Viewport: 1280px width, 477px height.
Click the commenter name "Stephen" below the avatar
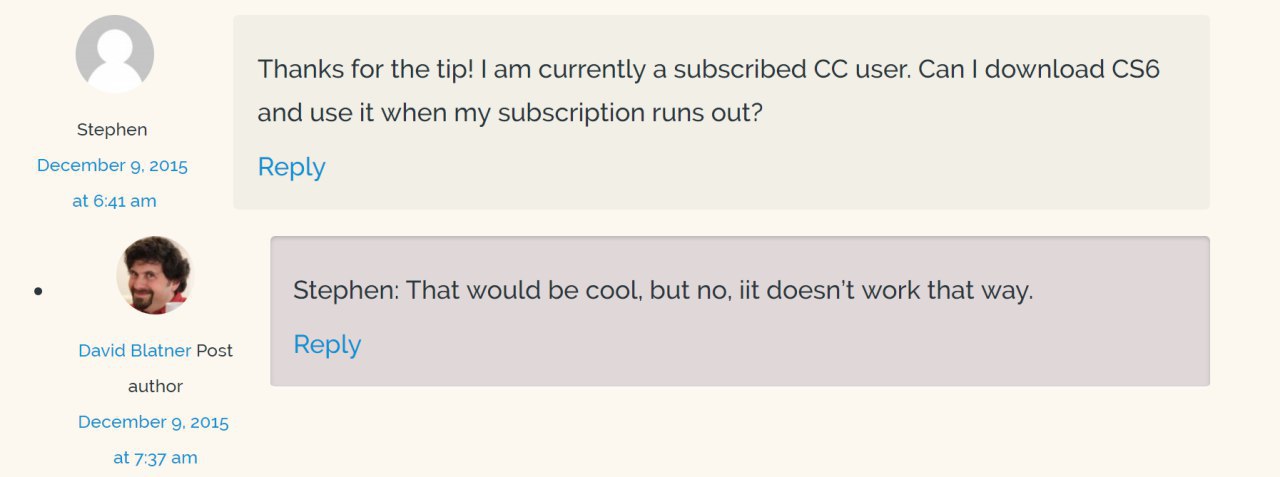(x=112, y=129)
